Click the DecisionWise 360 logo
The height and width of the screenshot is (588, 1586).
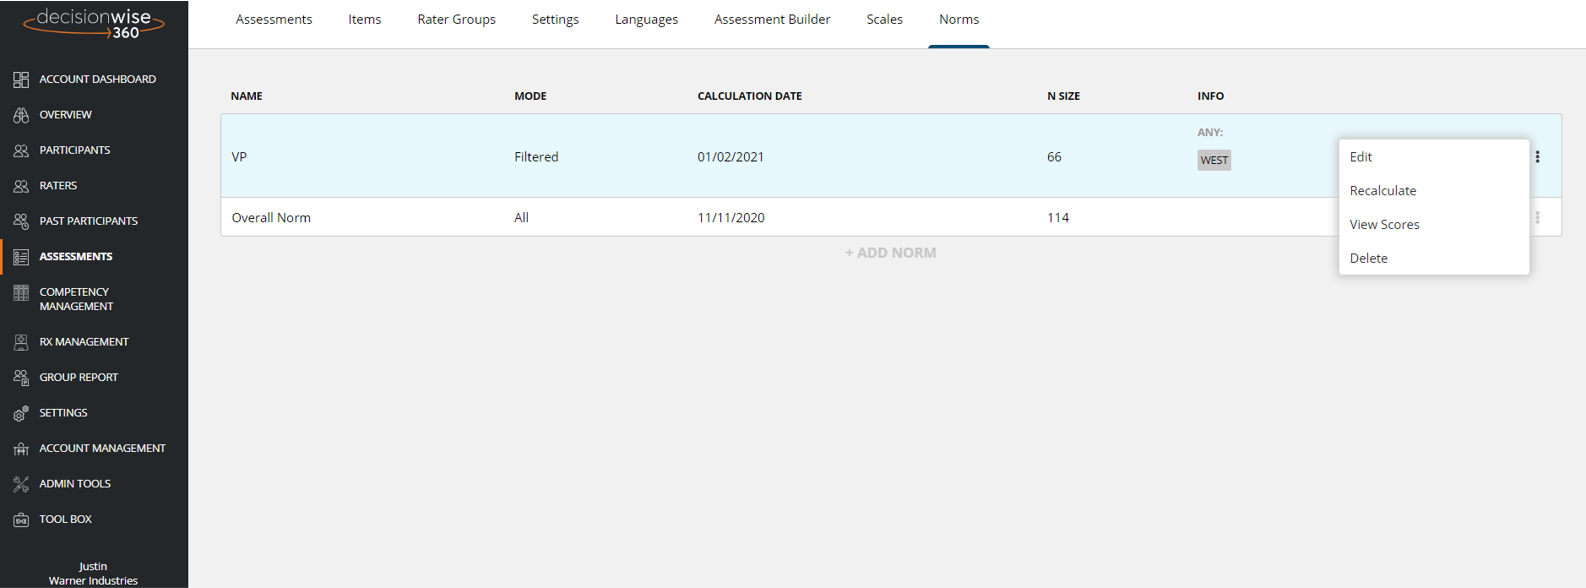[x=94, y=23]
